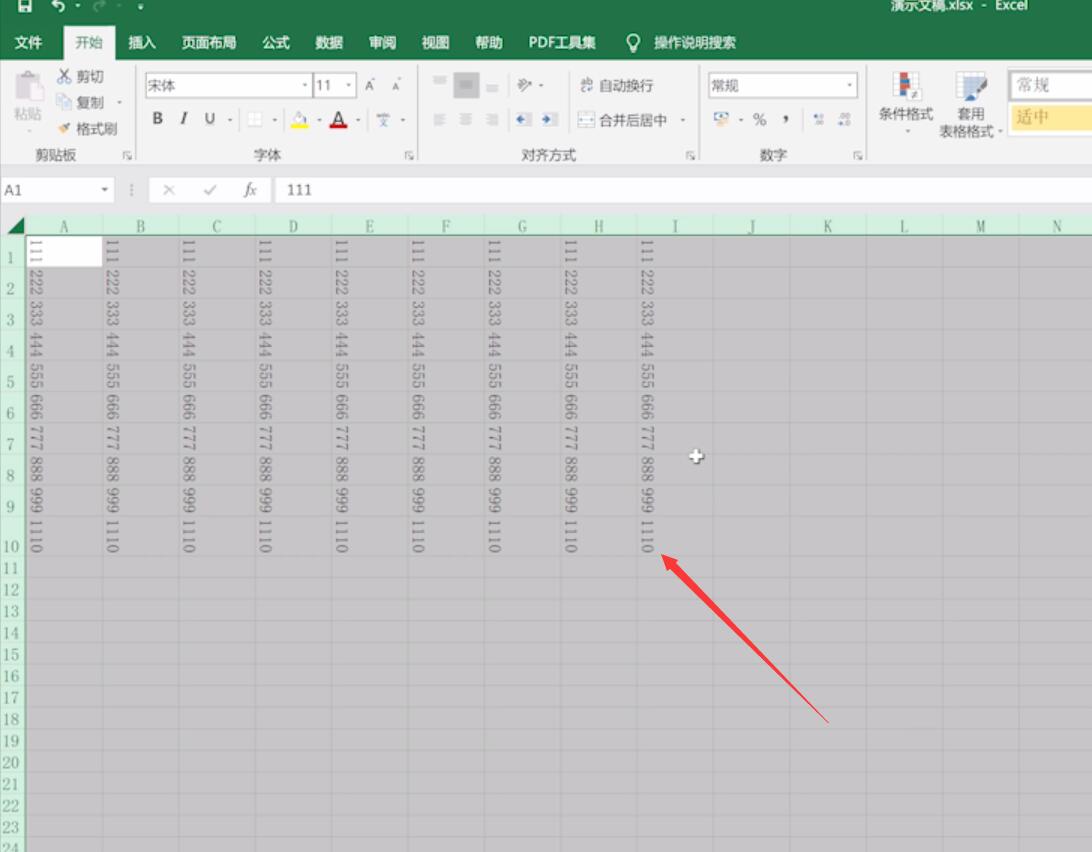
Task: Click the Select All corner triangle
Action: pyautogui.click(x=15, y=225)
